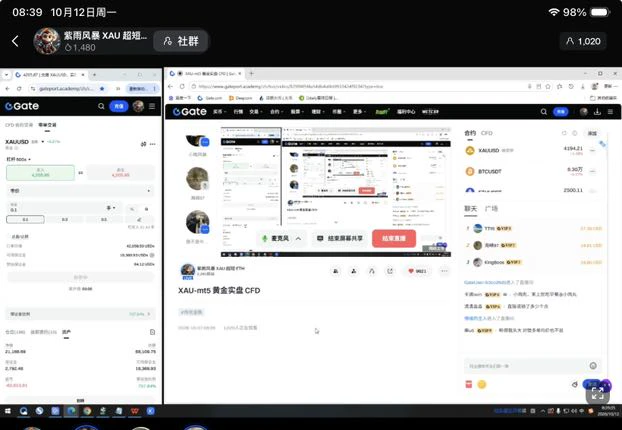Screen dimensions: 622x430
Task: Click the search icon in the left Gate window
Action: tap(101, 106)
